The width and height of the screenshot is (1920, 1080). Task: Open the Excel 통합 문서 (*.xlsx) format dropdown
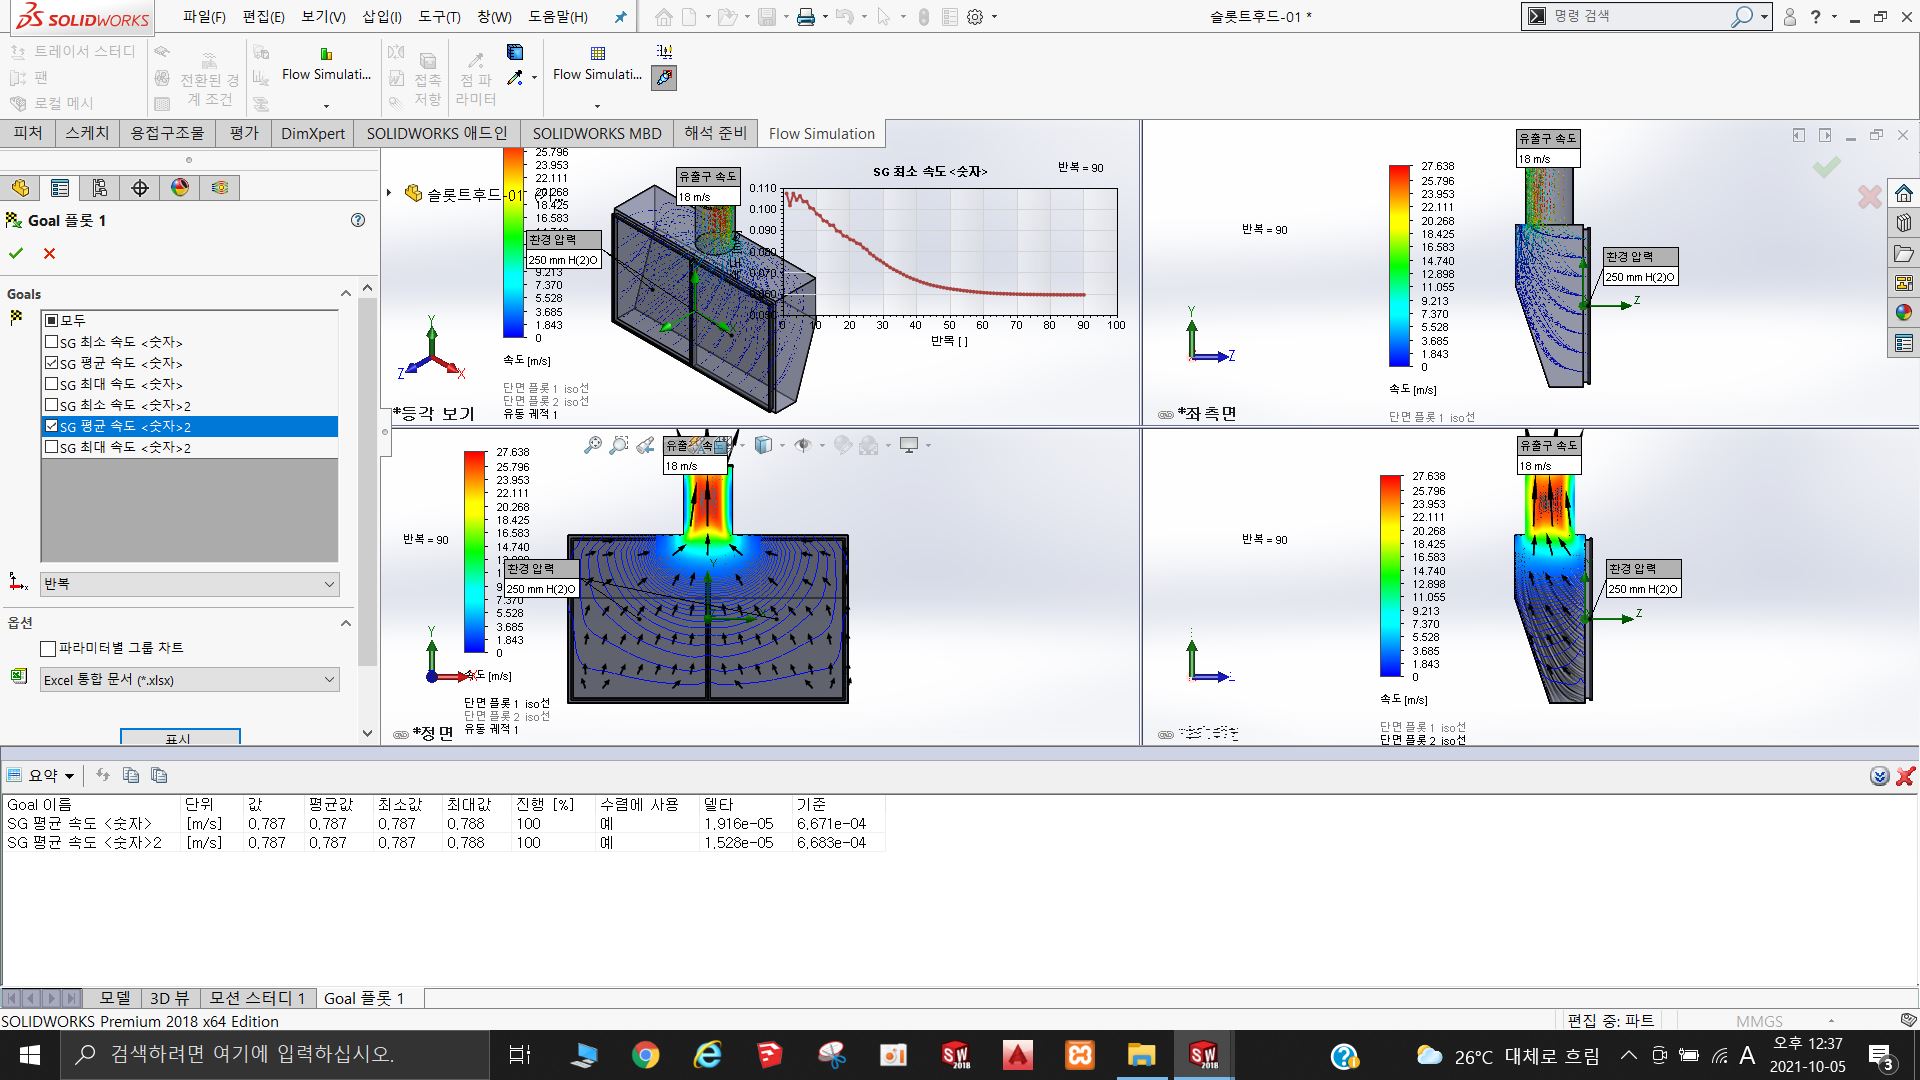click(190, 680)
